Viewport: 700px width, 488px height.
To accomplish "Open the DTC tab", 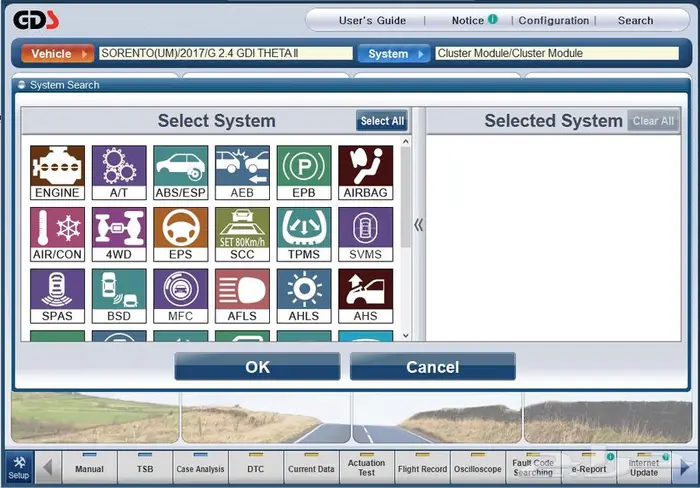I will coord(256,468).
